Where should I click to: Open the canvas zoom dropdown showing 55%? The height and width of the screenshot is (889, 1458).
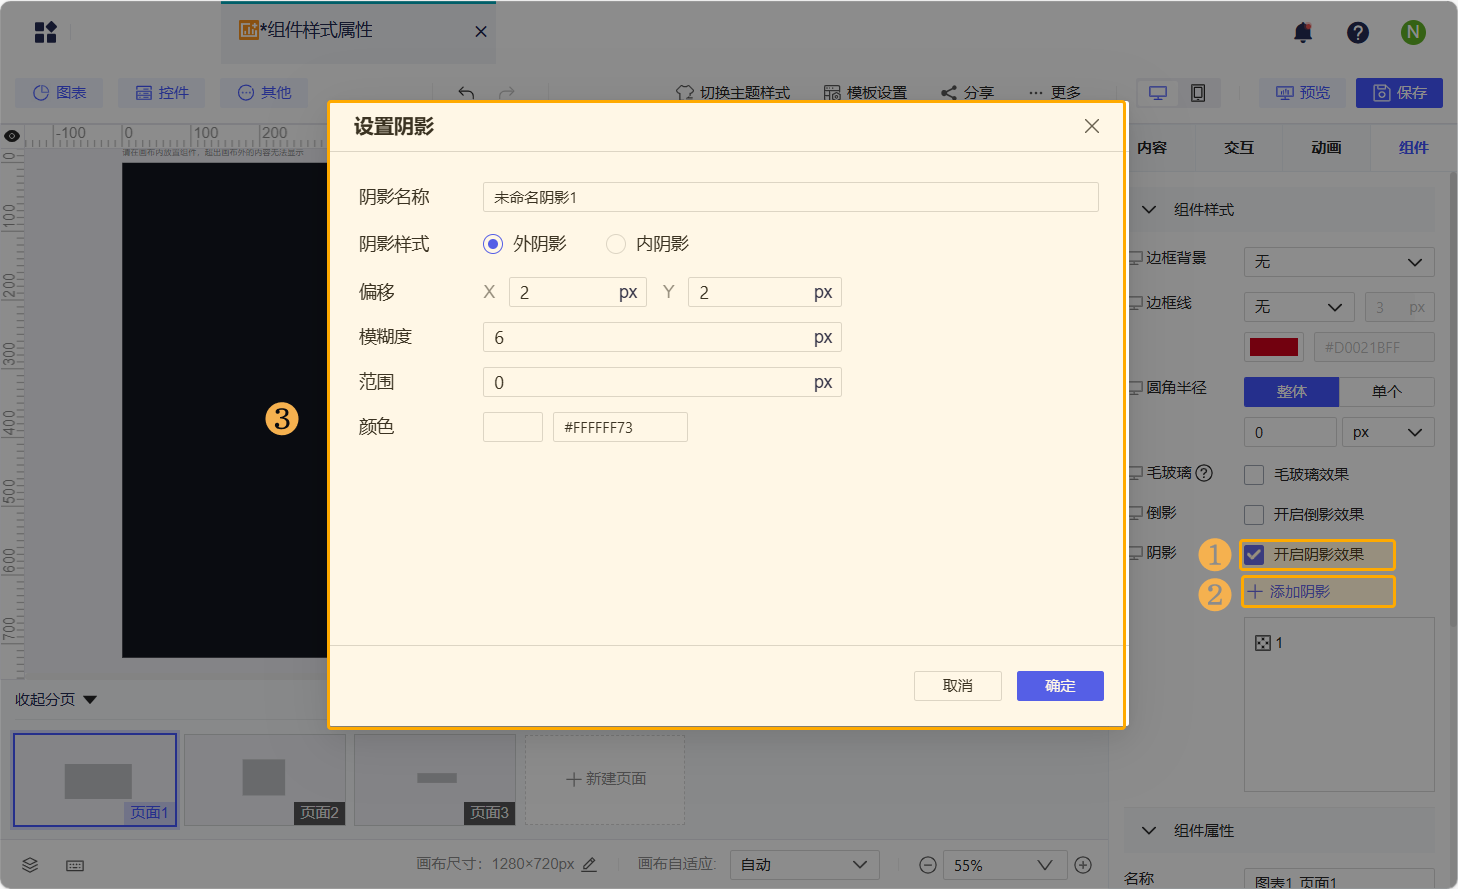coord(1004,865)
